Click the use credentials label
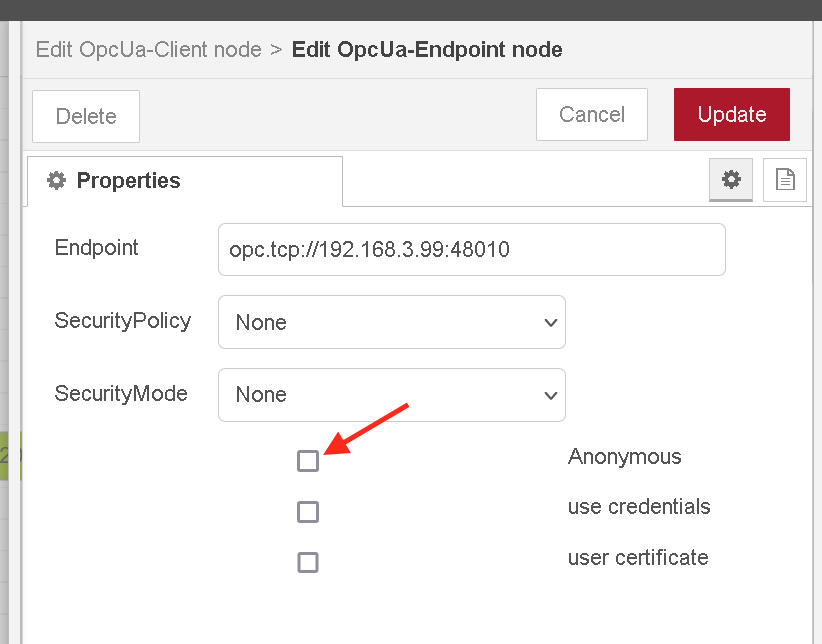The image size is (822, 644). 639,507
